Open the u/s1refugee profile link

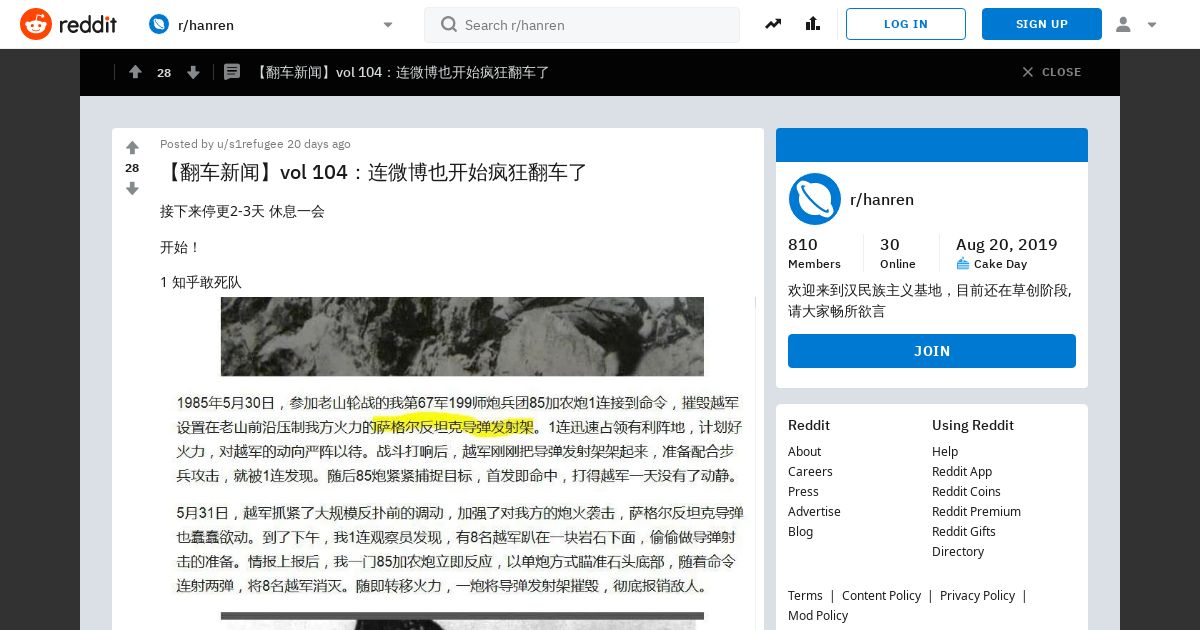250,144
